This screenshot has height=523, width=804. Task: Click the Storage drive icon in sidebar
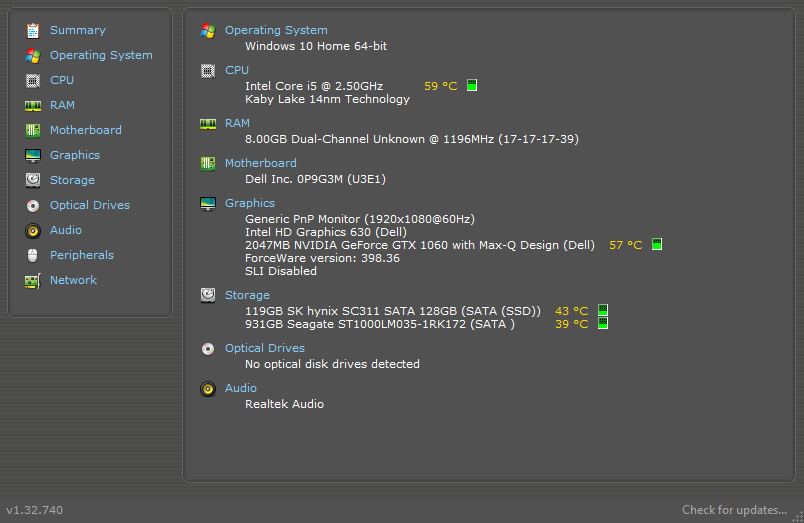pos(33,180)
